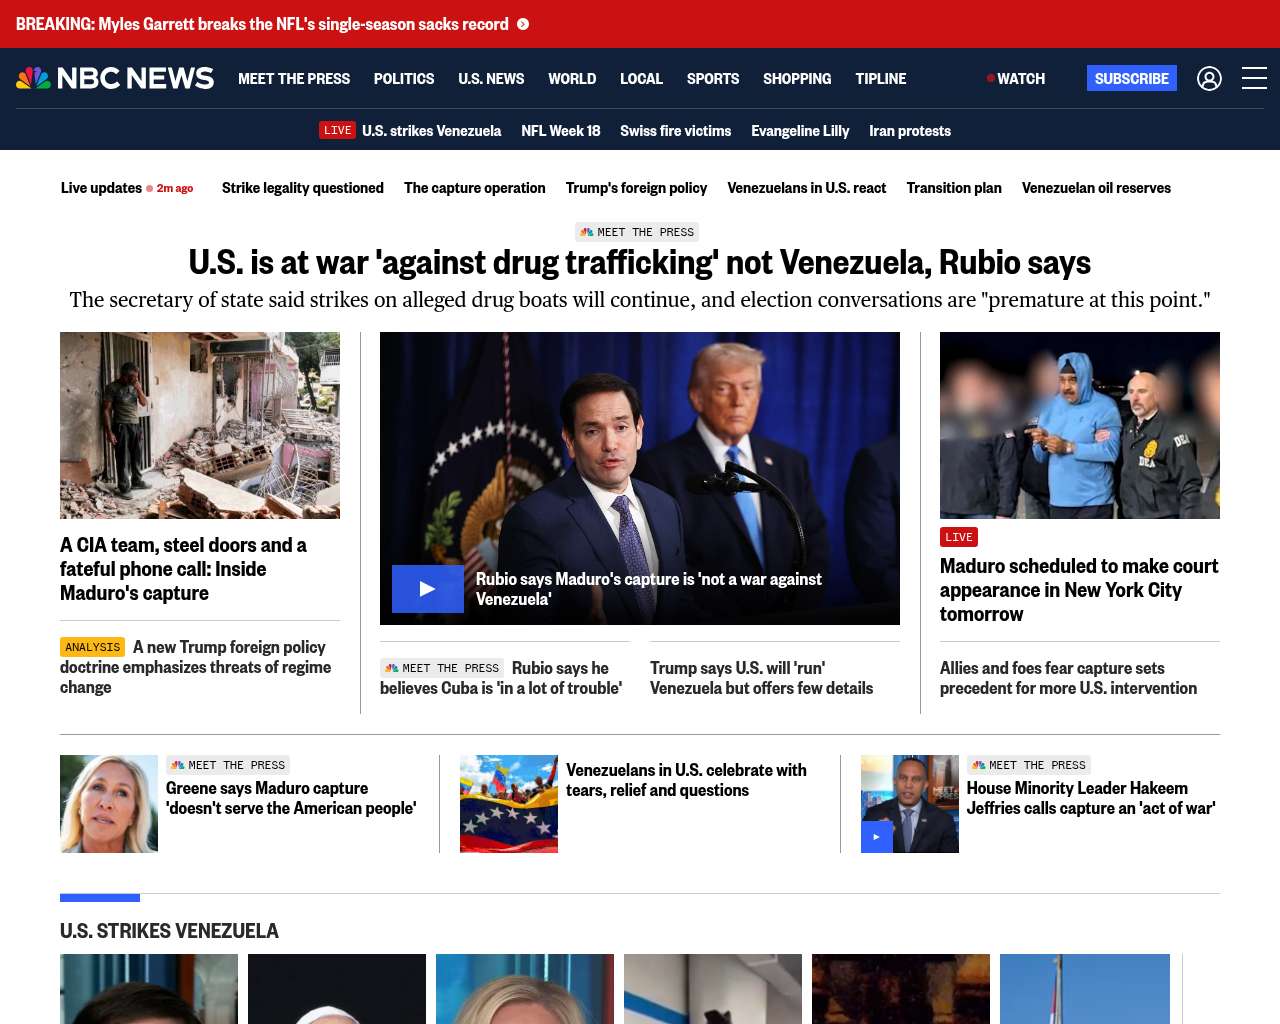1280x1024 pixels.
Task: Click the breaking news arrow icon
Action: click(x=523, y=24)
